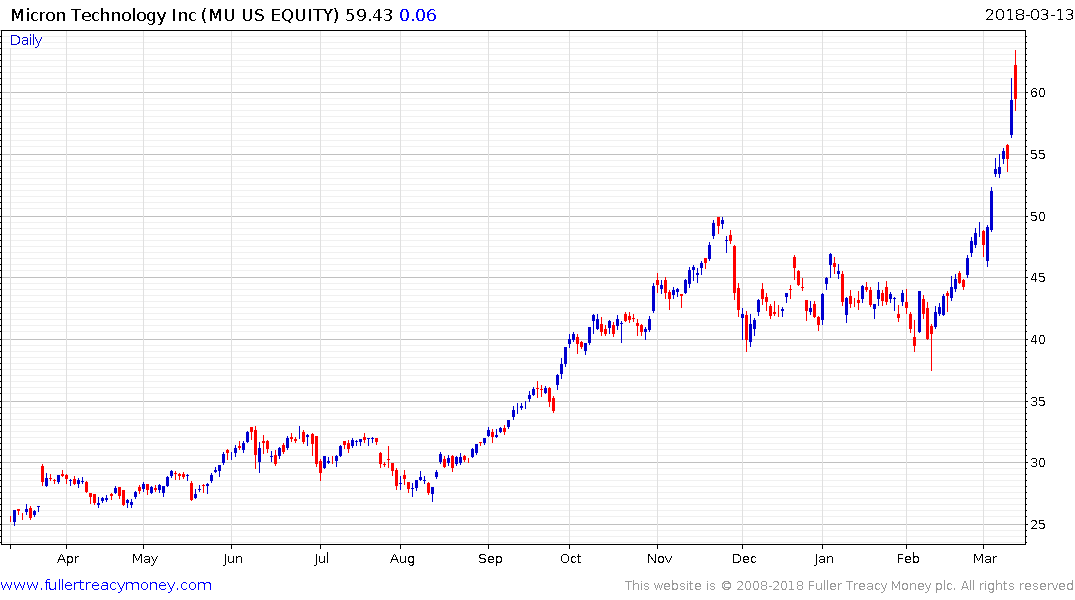Click the 'Sep' month label on x-axis
The width and height of the screenshot is (1075, 600).
pyautogui.click(x=490, y=558)
